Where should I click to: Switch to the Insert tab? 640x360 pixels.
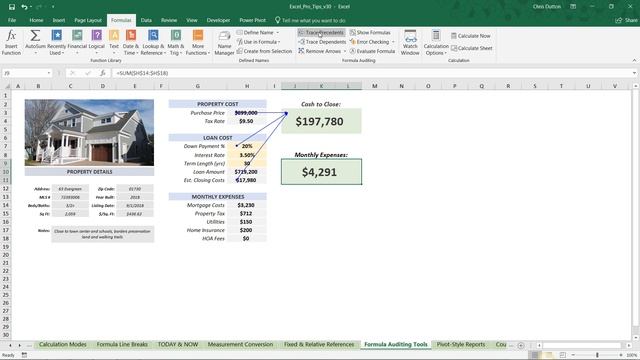coord(58,20)
